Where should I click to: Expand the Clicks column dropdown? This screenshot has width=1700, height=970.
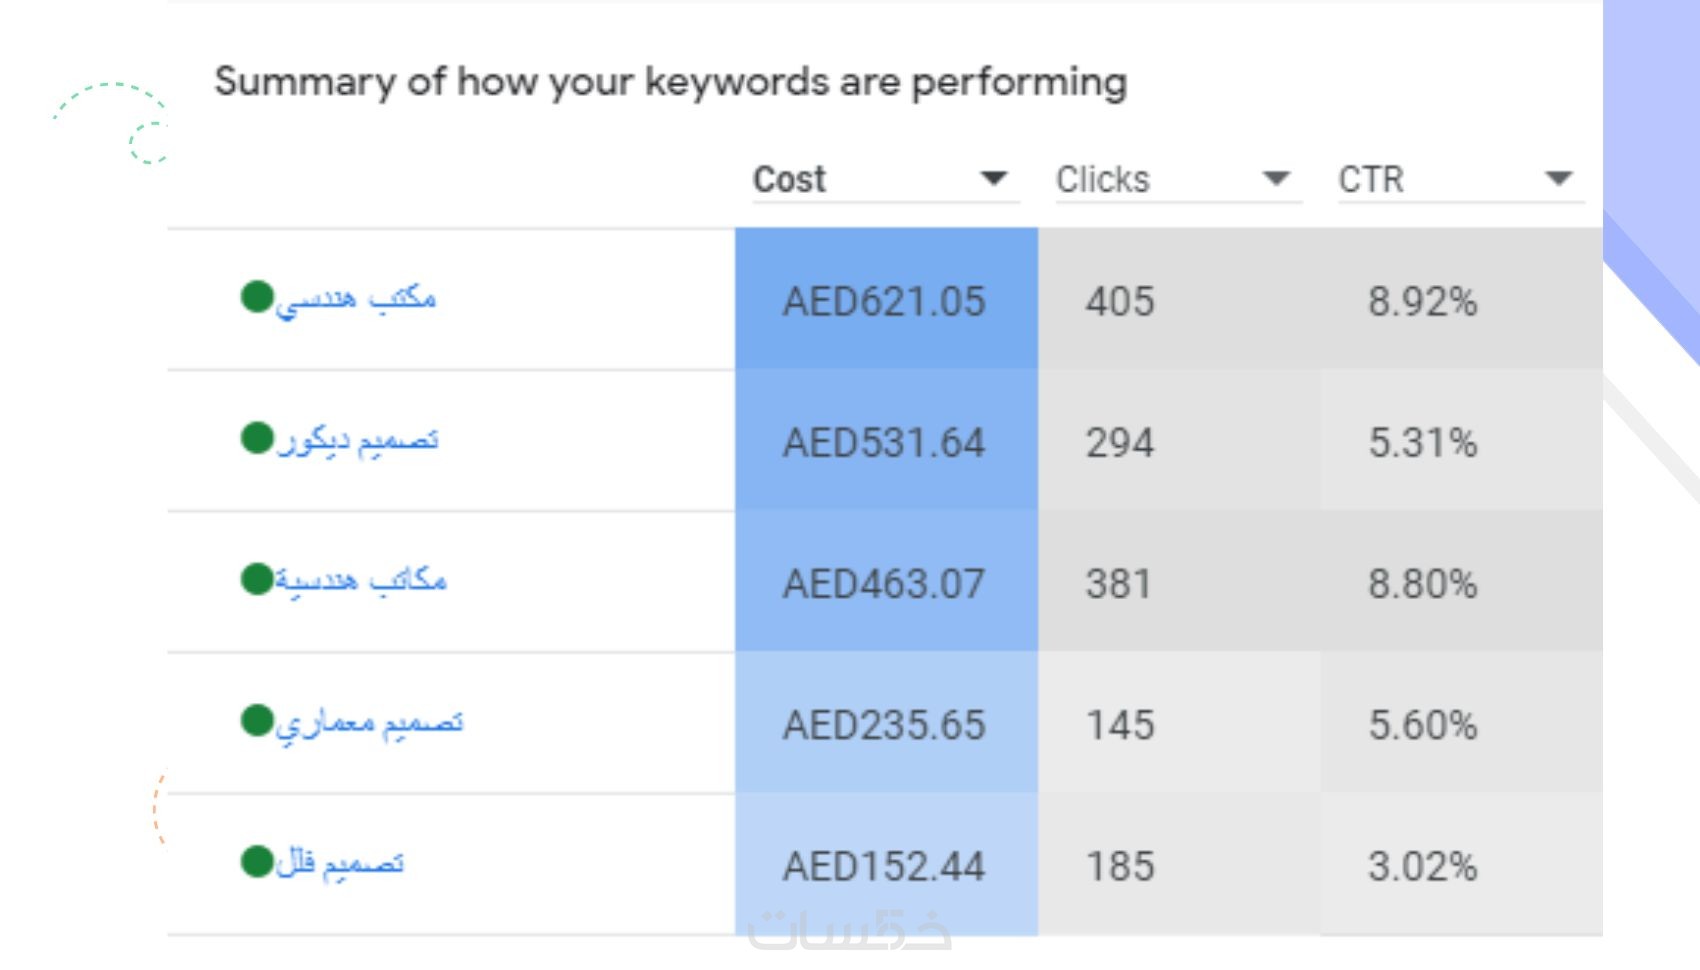[x=1275, y=179]
